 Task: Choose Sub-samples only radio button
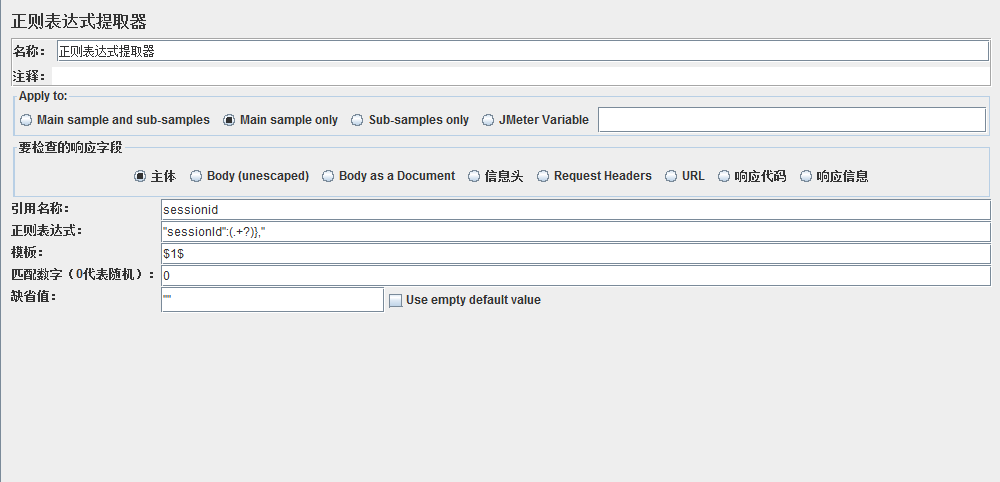point(357,120)
